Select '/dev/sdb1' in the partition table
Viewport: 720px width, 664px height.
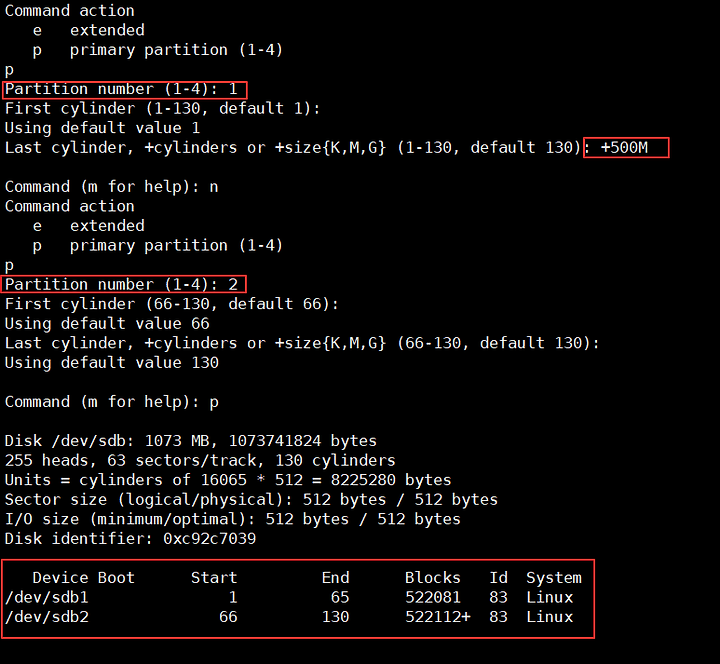pos(47,597)
